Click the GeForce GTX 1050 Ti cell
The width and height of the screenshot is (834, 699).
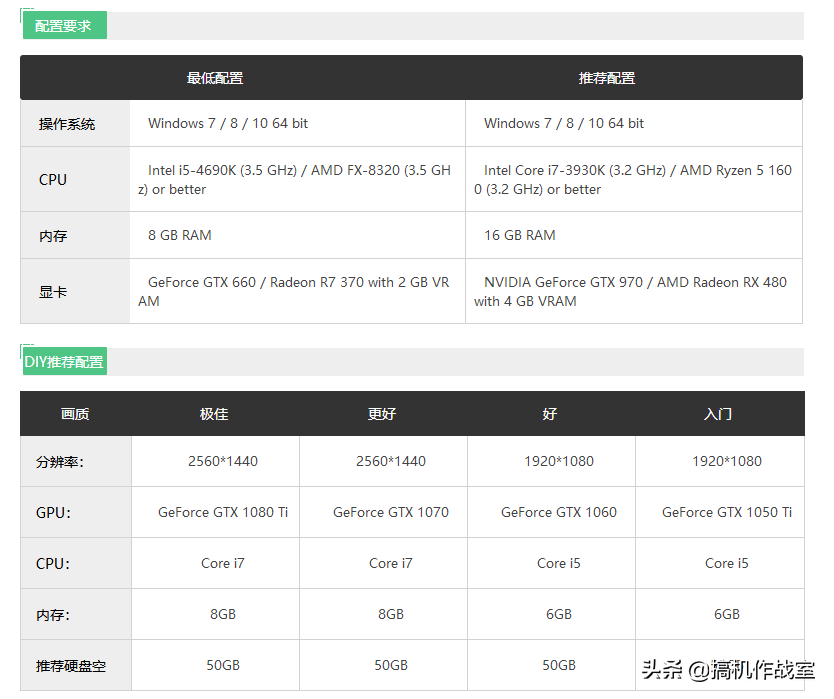[x=727, y=512]
